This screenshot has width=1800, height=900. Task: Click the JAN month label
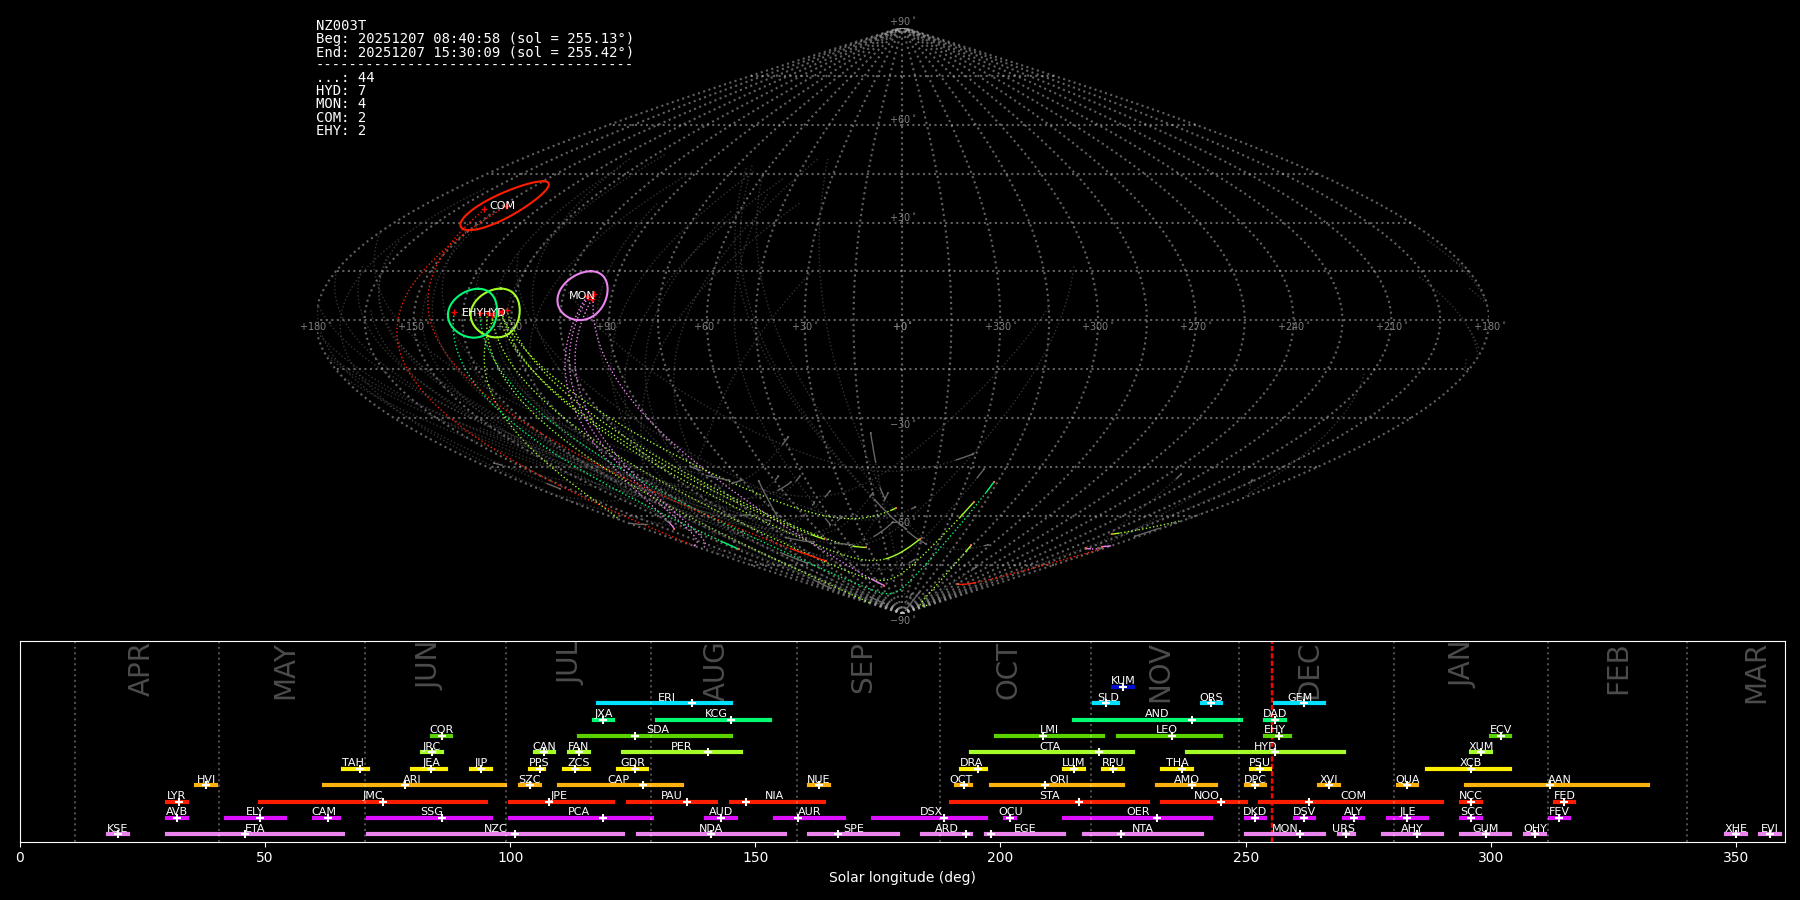coord(1460,665)
